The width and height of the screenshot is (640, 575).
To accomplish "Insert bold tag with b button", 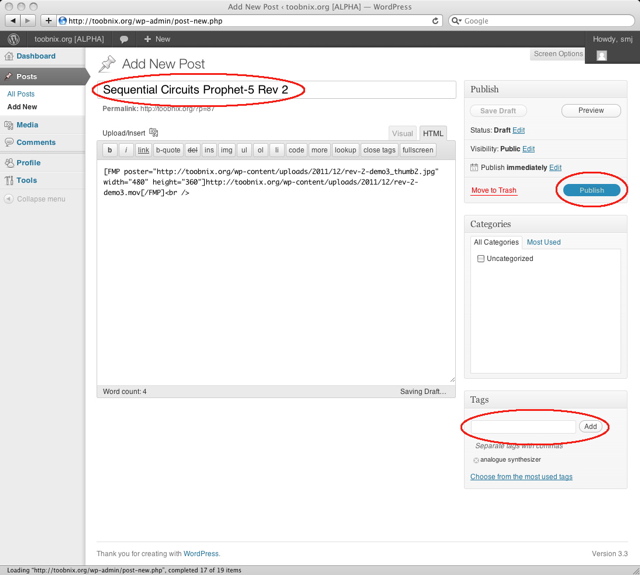I will pyautogui.click(x=109, y=150).
